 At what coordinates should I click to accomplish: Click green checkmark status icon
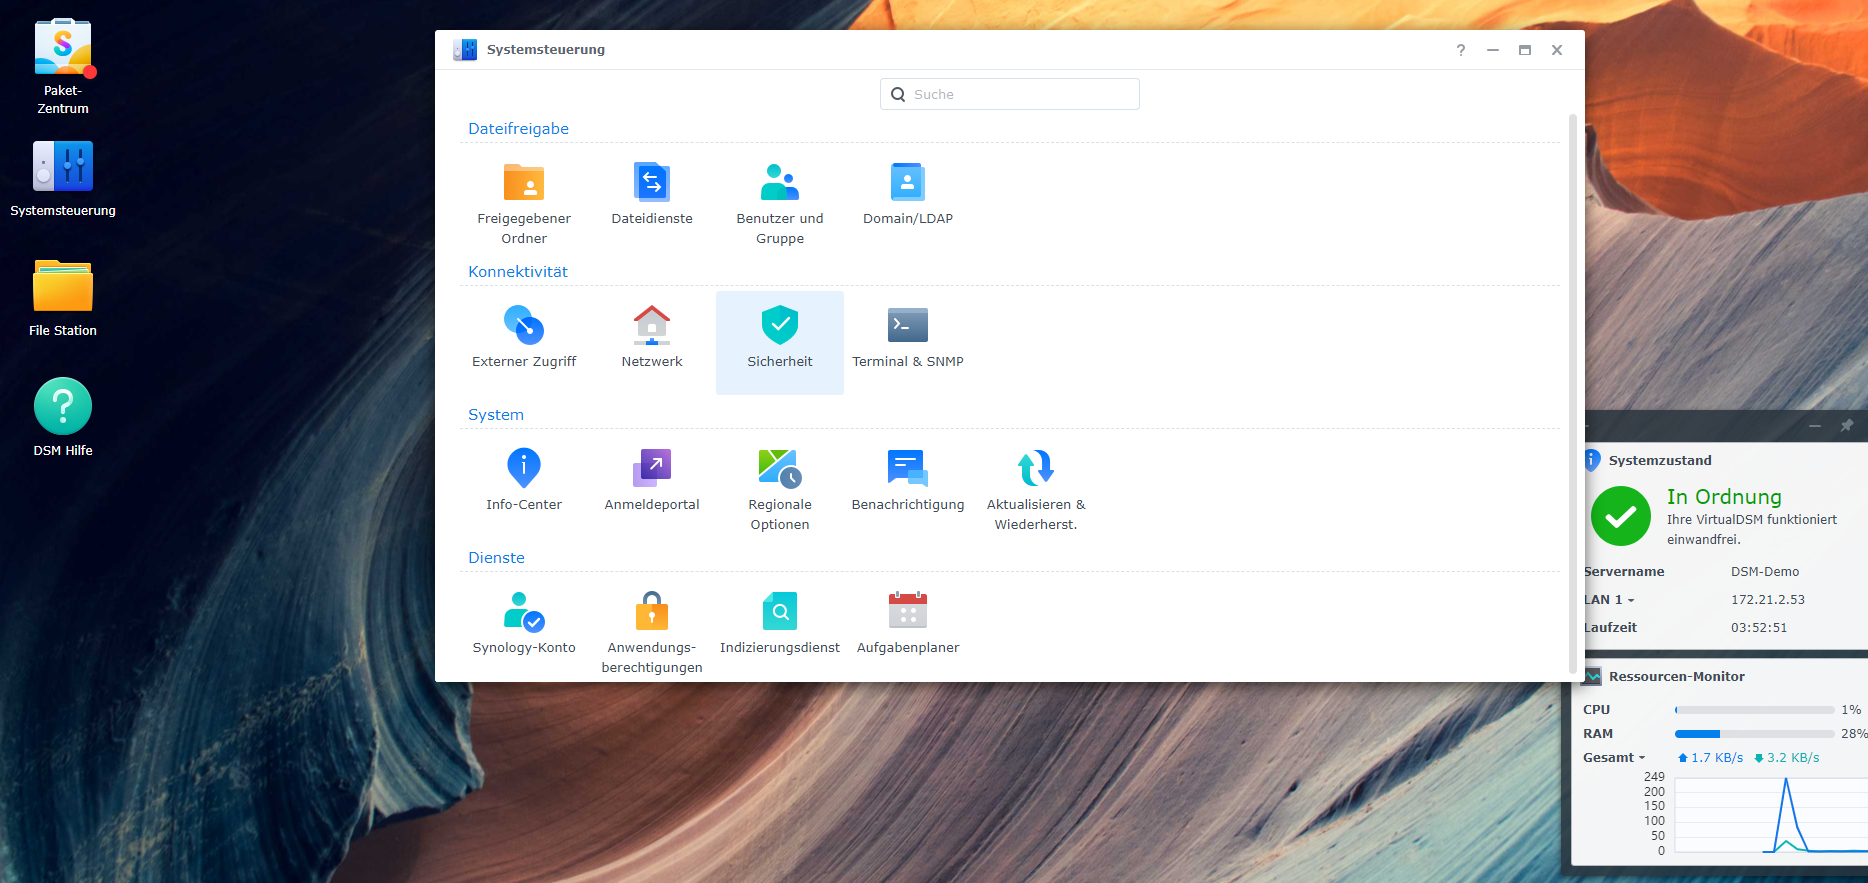point(1621,516)
